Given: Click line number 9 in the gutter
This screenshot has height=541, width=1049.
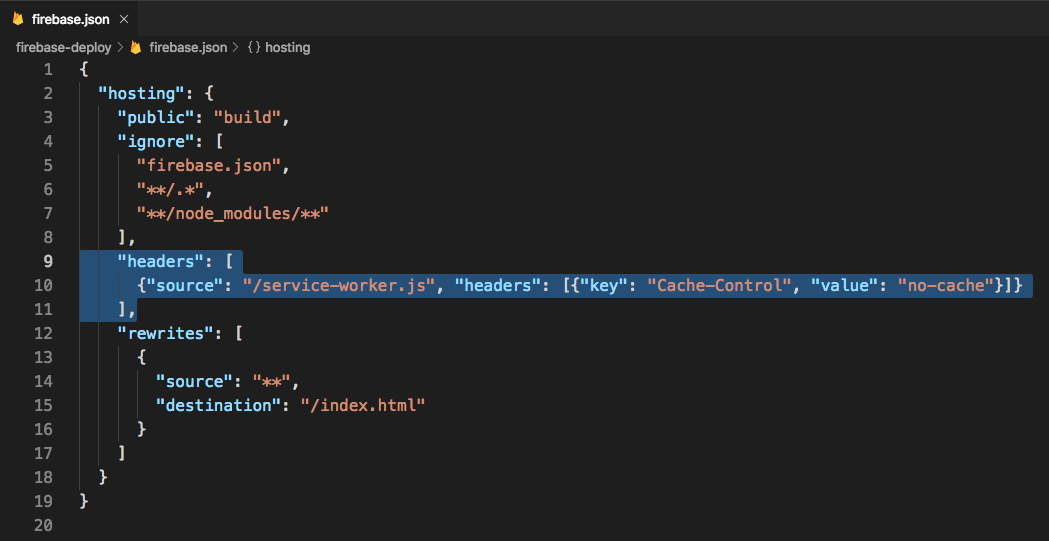Looking at the screenshot, I should pyautogui.click(x=47, y=261).
